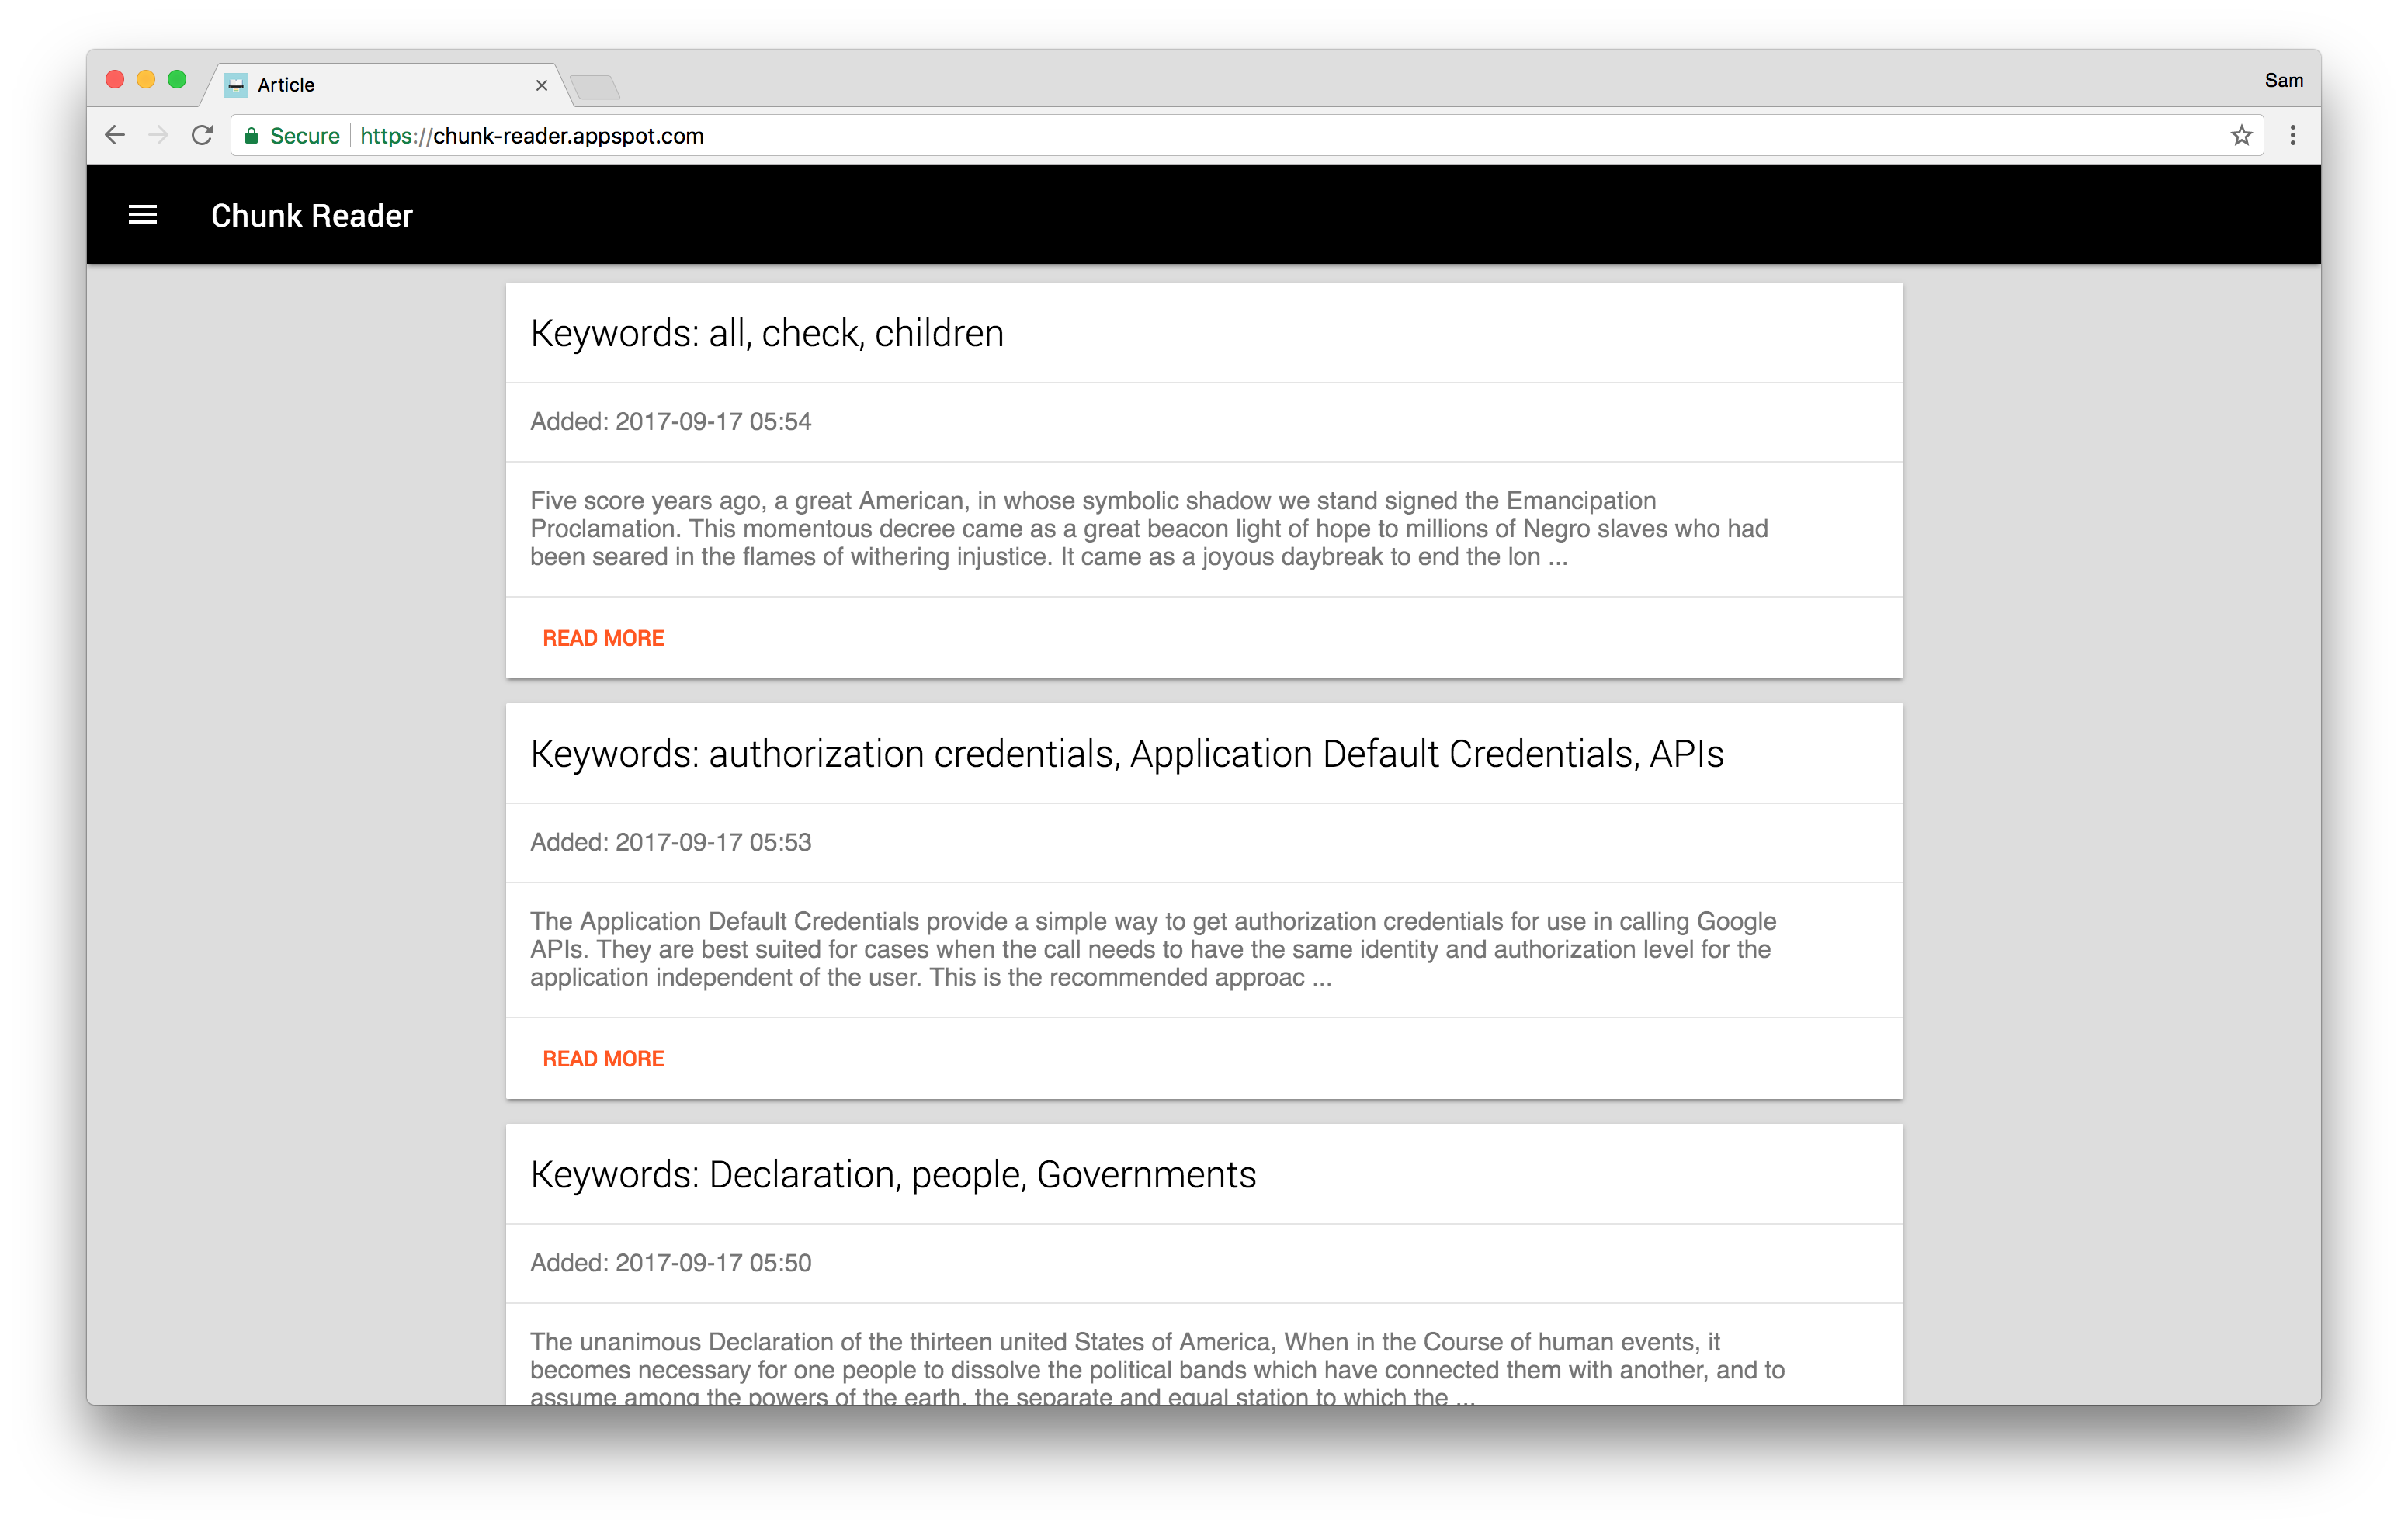
Task: Click green macOS fullscreen window button
Action: (x=177, y=80)
